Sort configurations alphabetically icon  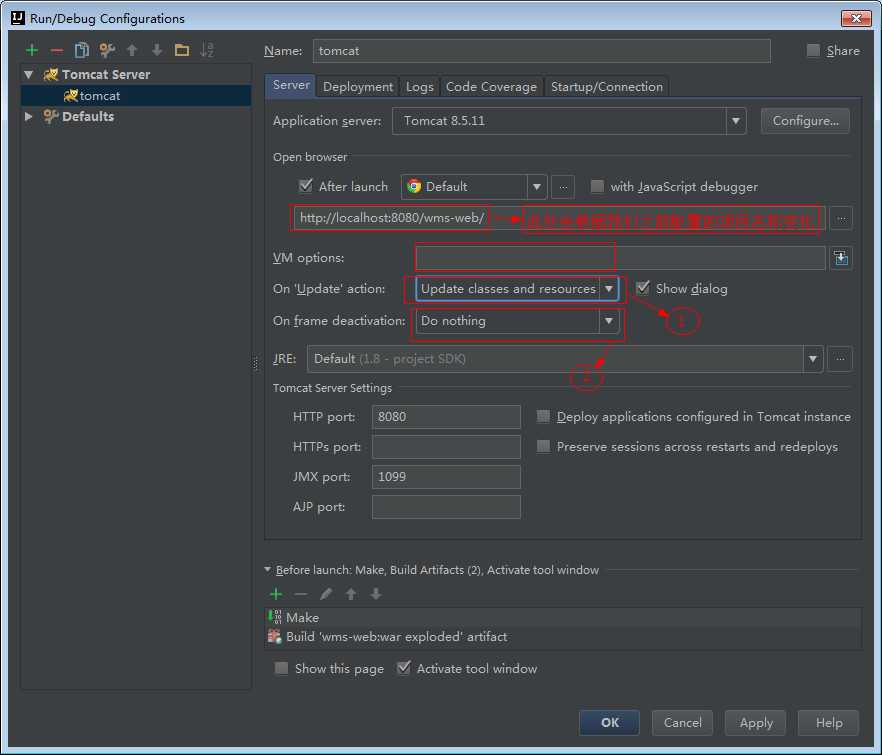207,51
